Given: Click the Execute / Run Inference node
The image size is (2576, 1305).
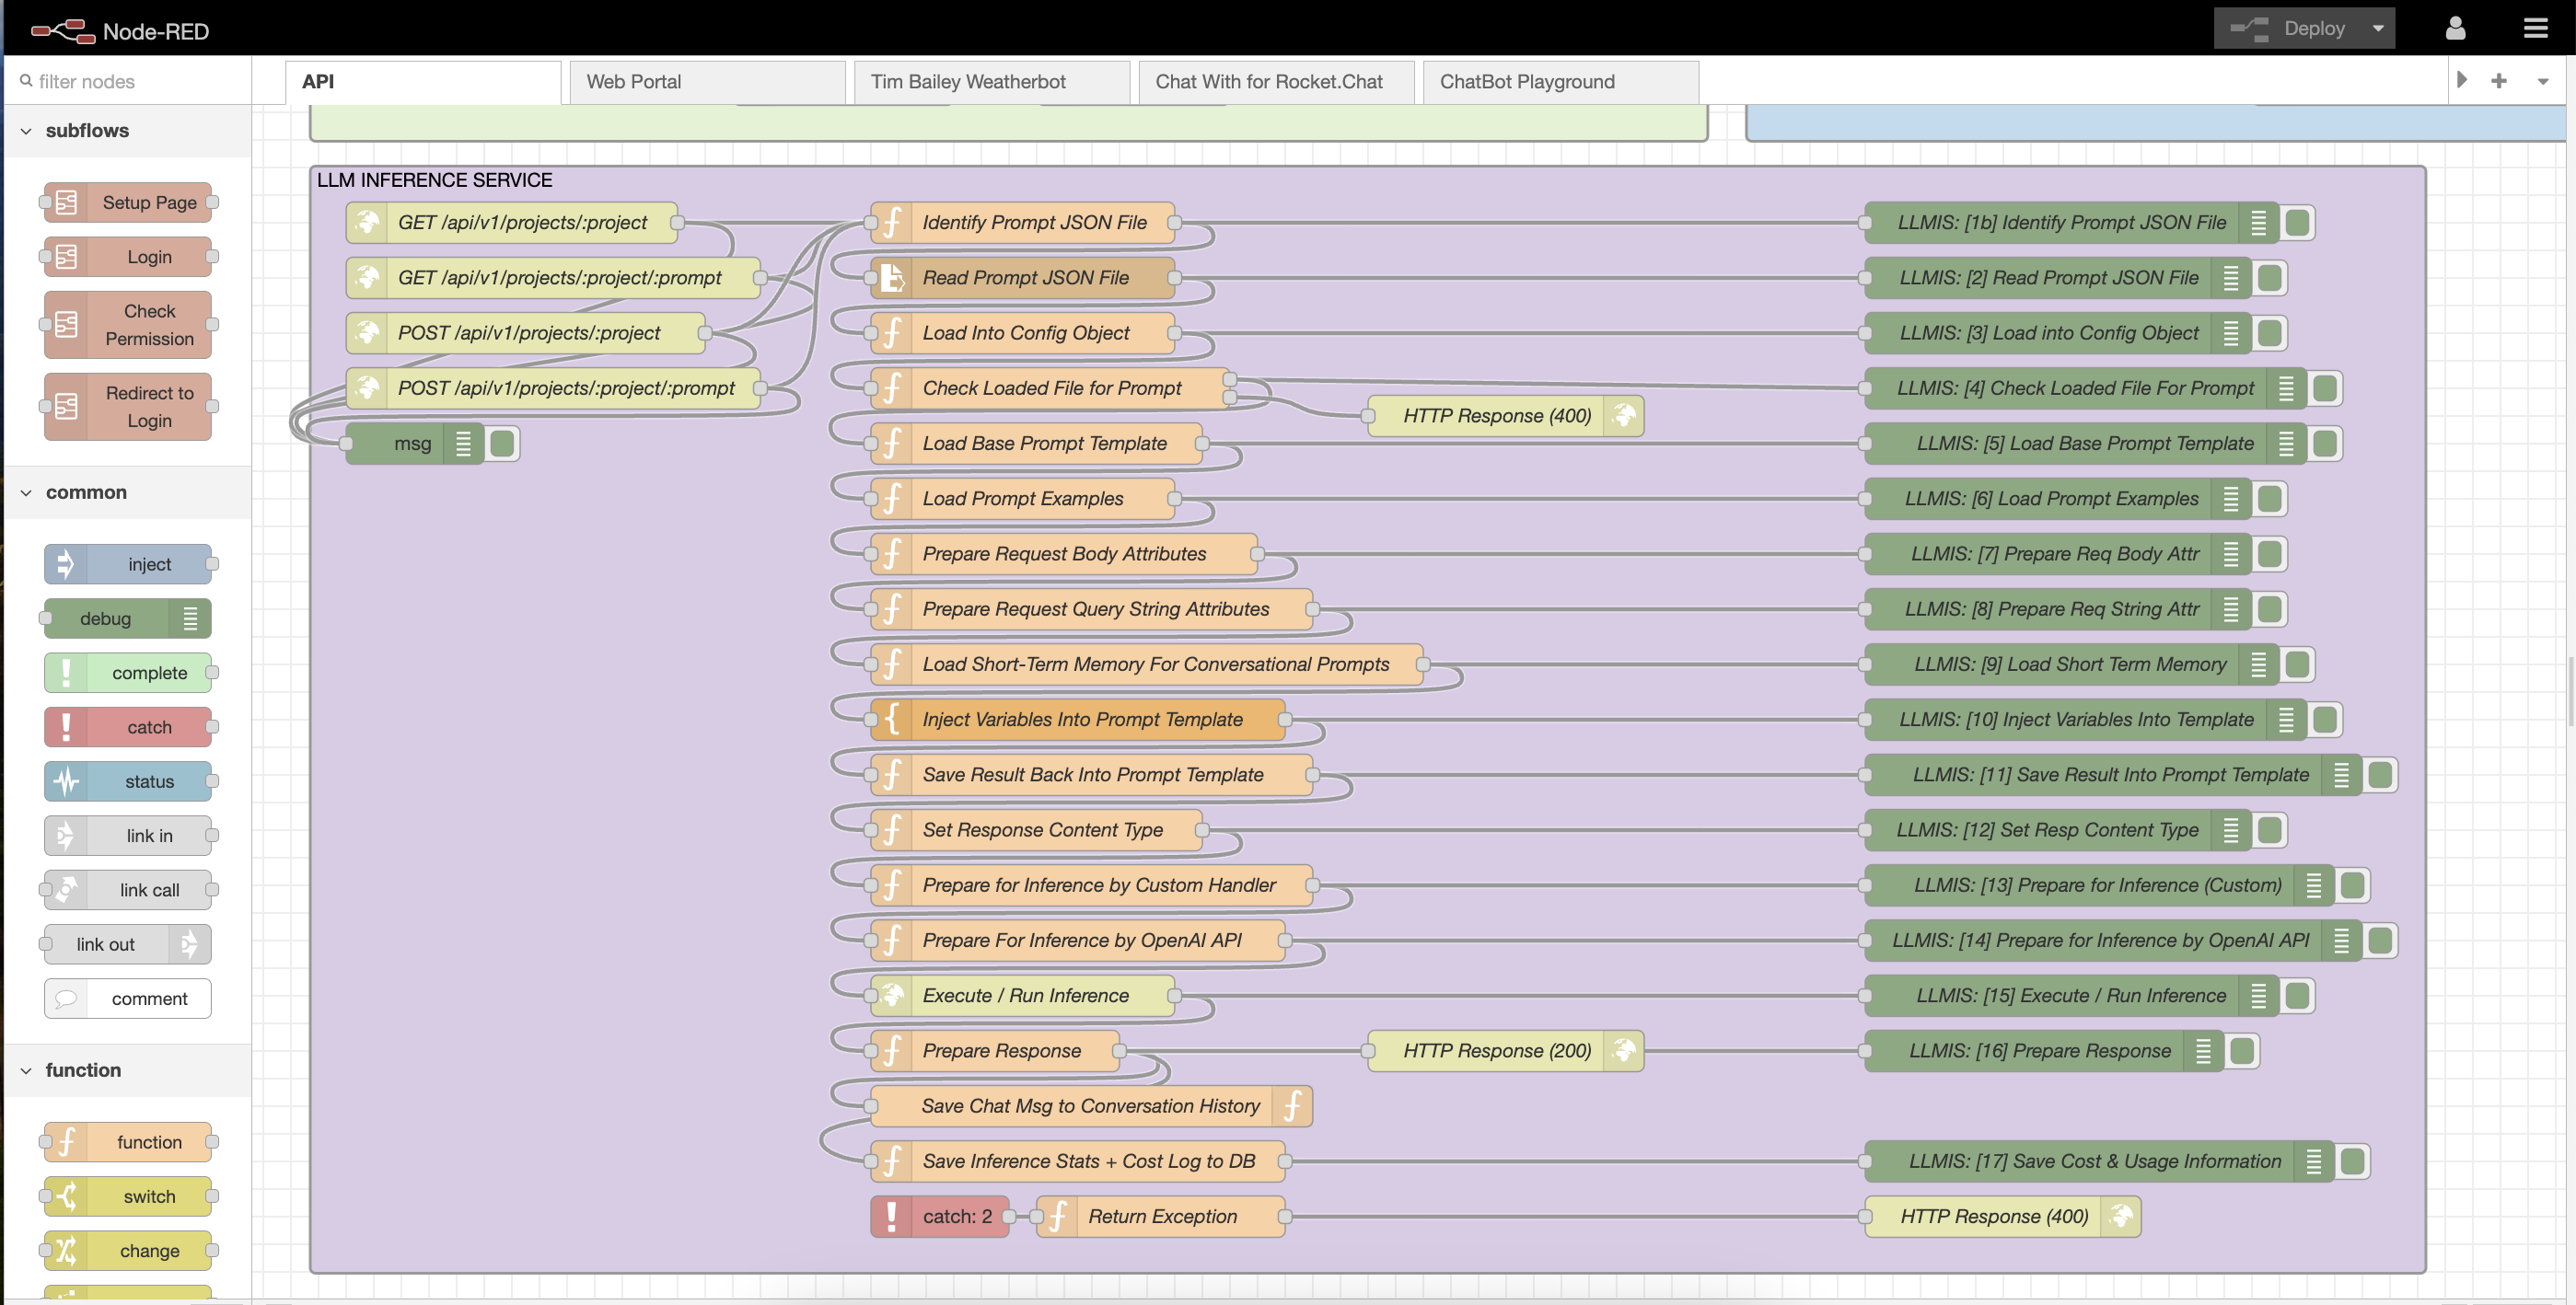Looking at the screenshot, I should (1022, 995).
